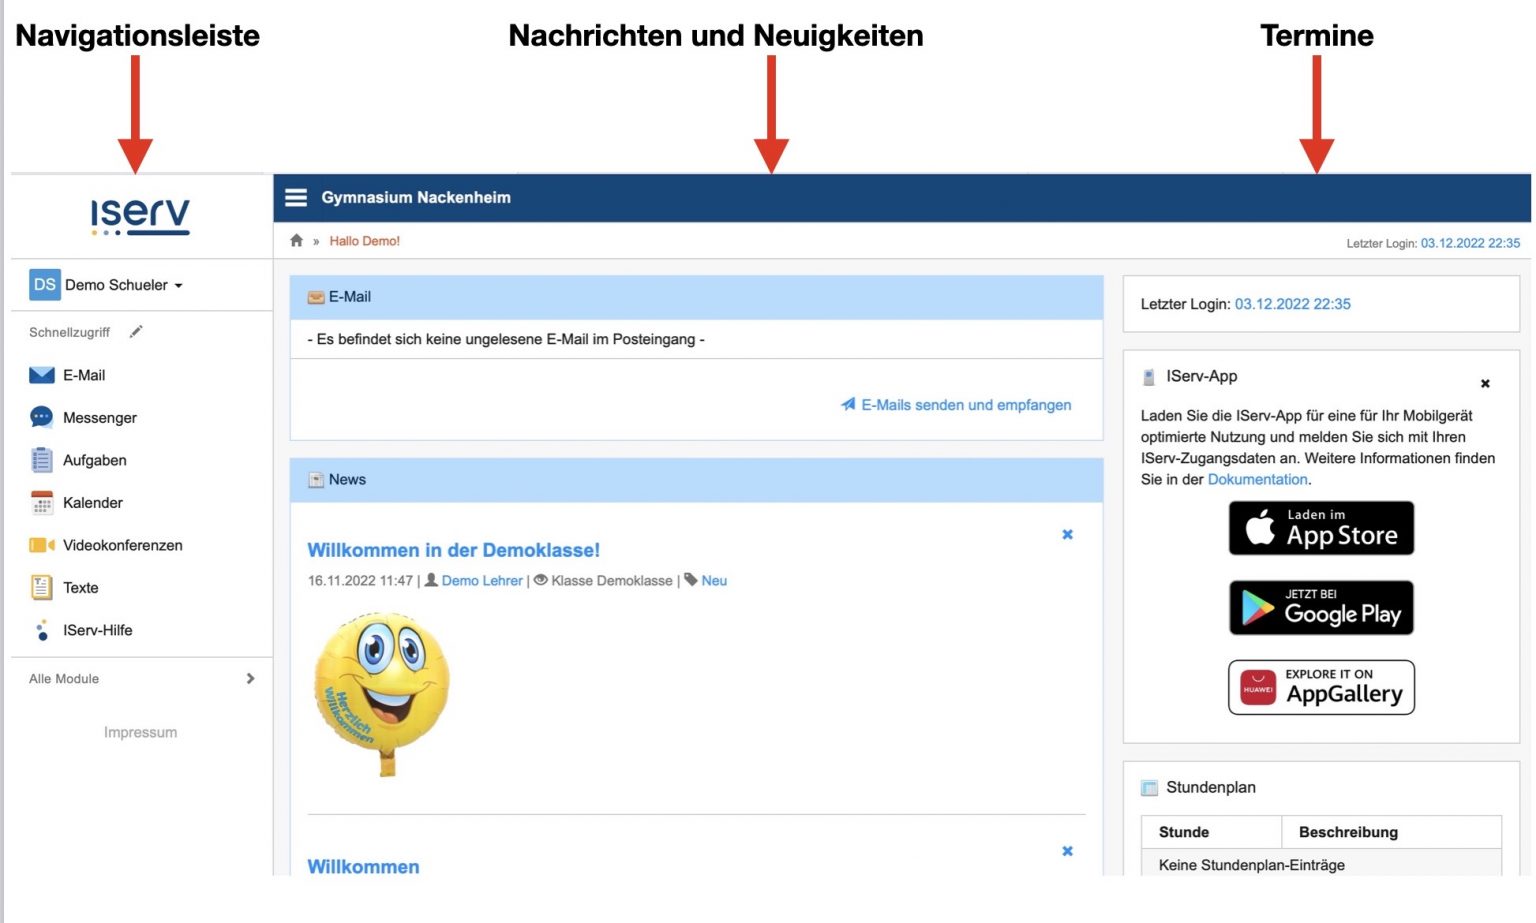1536x923 pixels.
Task: Open Kalender in the sidebar
Action: [x=92, y=503]
